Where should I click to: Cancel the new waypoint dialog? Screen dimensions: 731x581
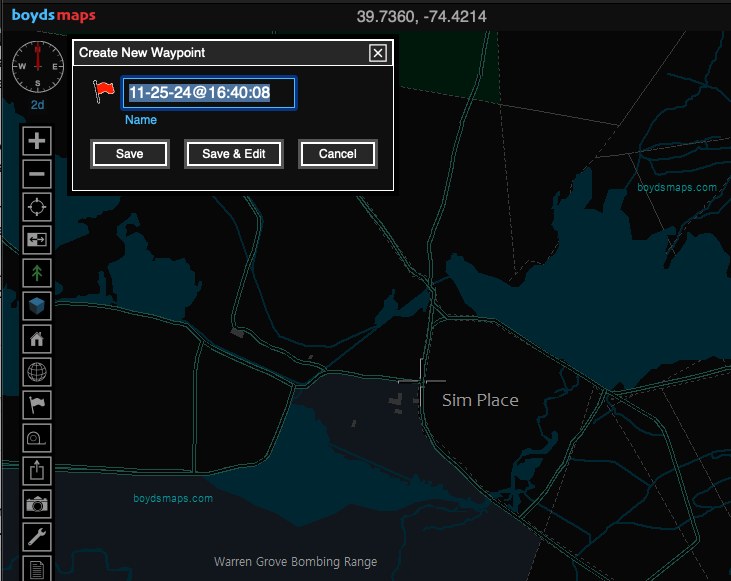click(x=337, y=154)
